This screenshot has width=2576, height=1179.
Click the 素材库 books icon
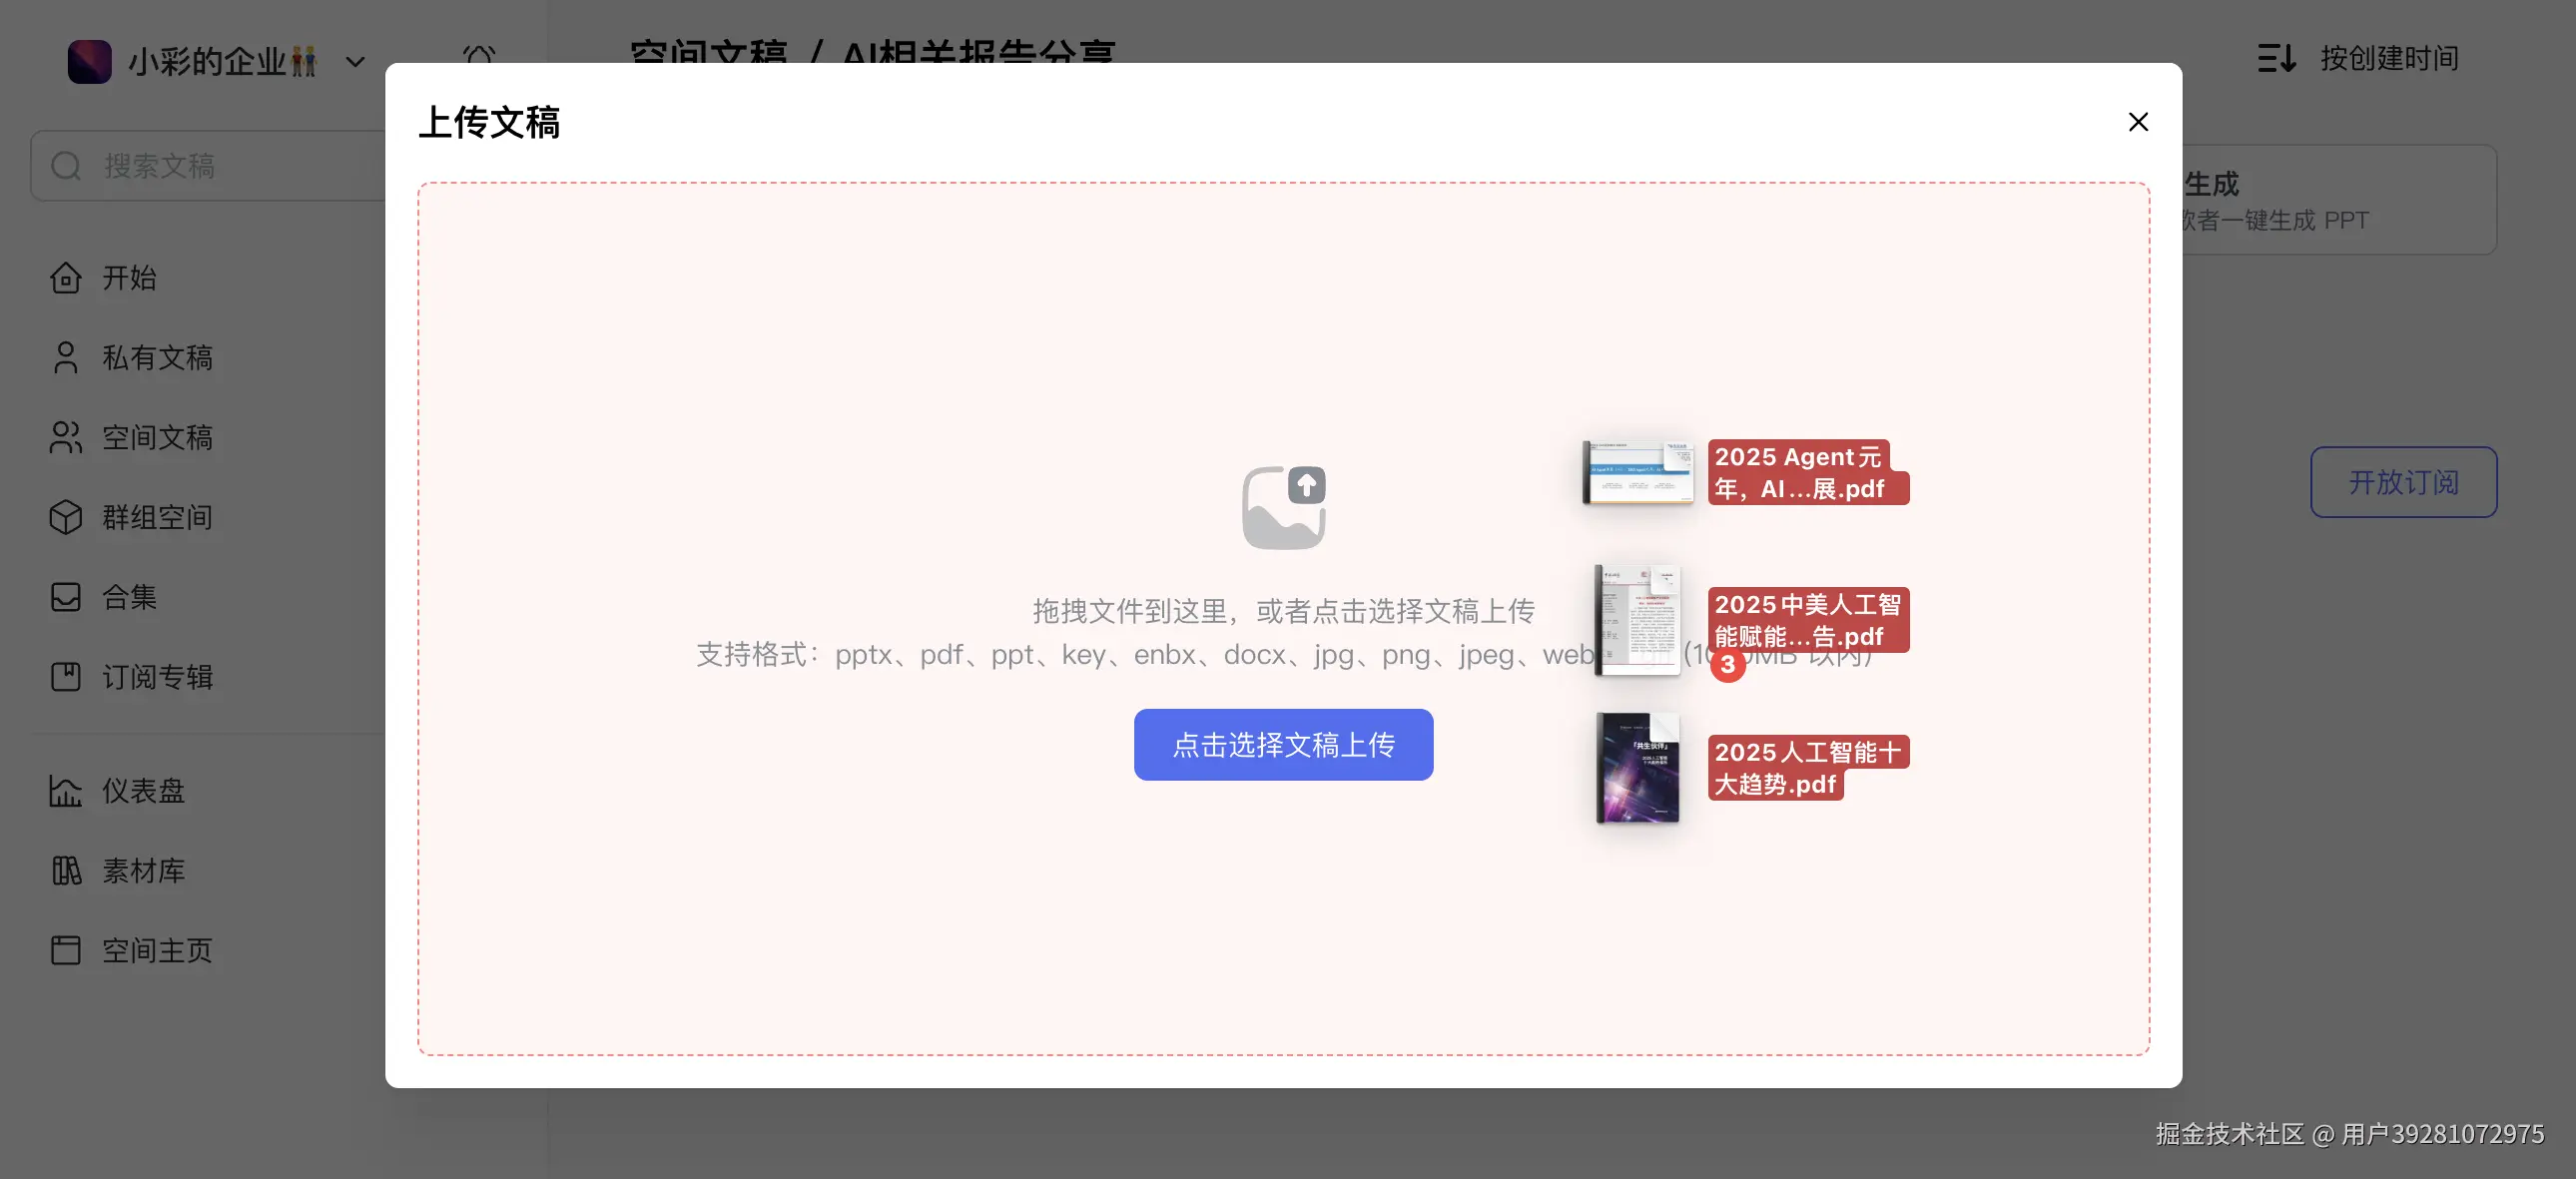(66, 871)
